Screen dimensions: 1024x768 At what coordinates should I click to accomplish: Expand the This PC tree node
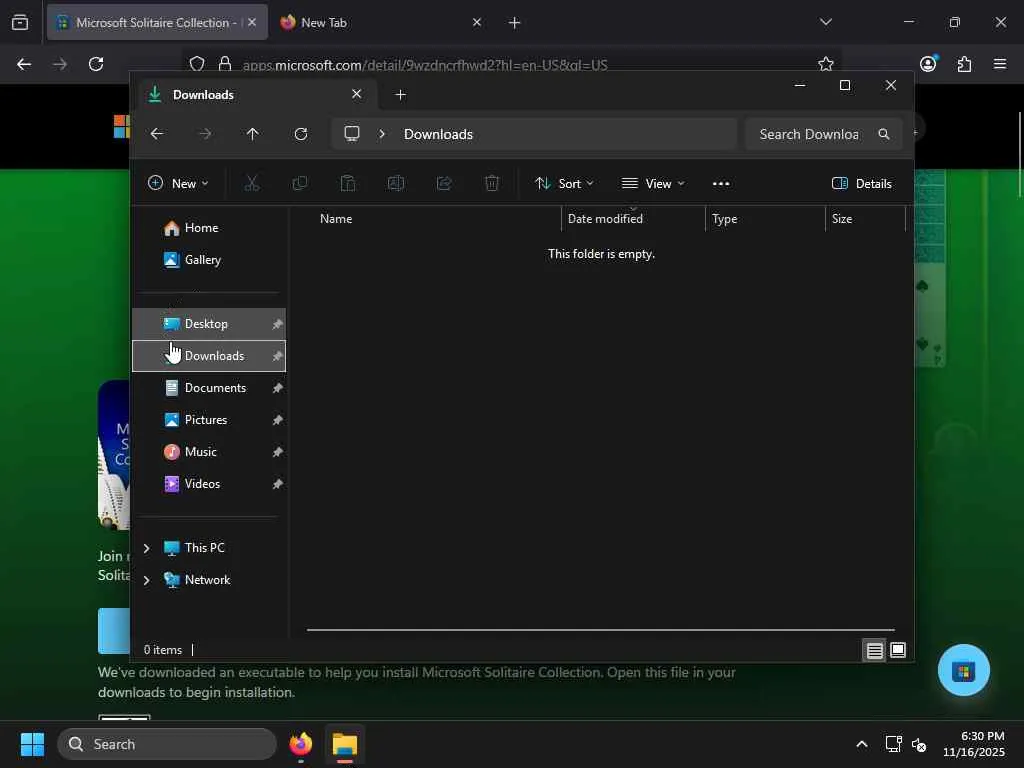coord(146,548)
